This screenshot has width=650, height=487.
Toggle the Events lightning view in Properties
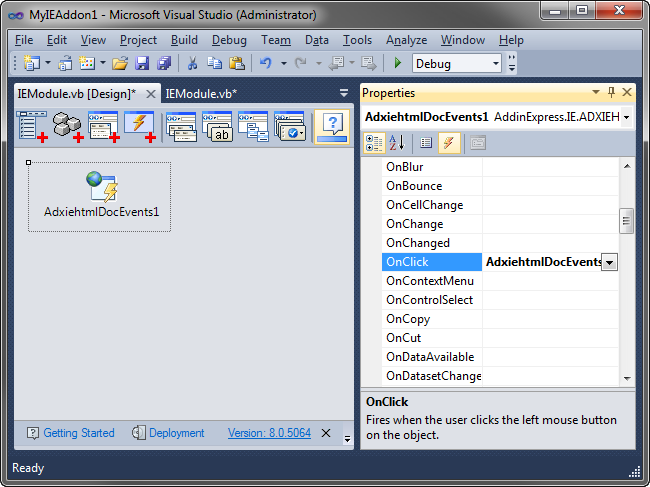click(x=449, y=143)
